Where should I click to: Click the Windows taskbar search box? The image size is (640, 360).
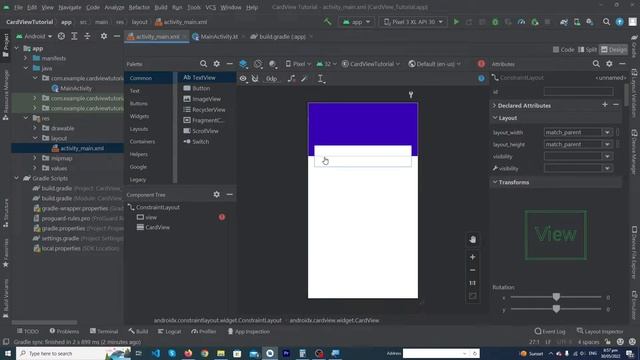(73, 353)
